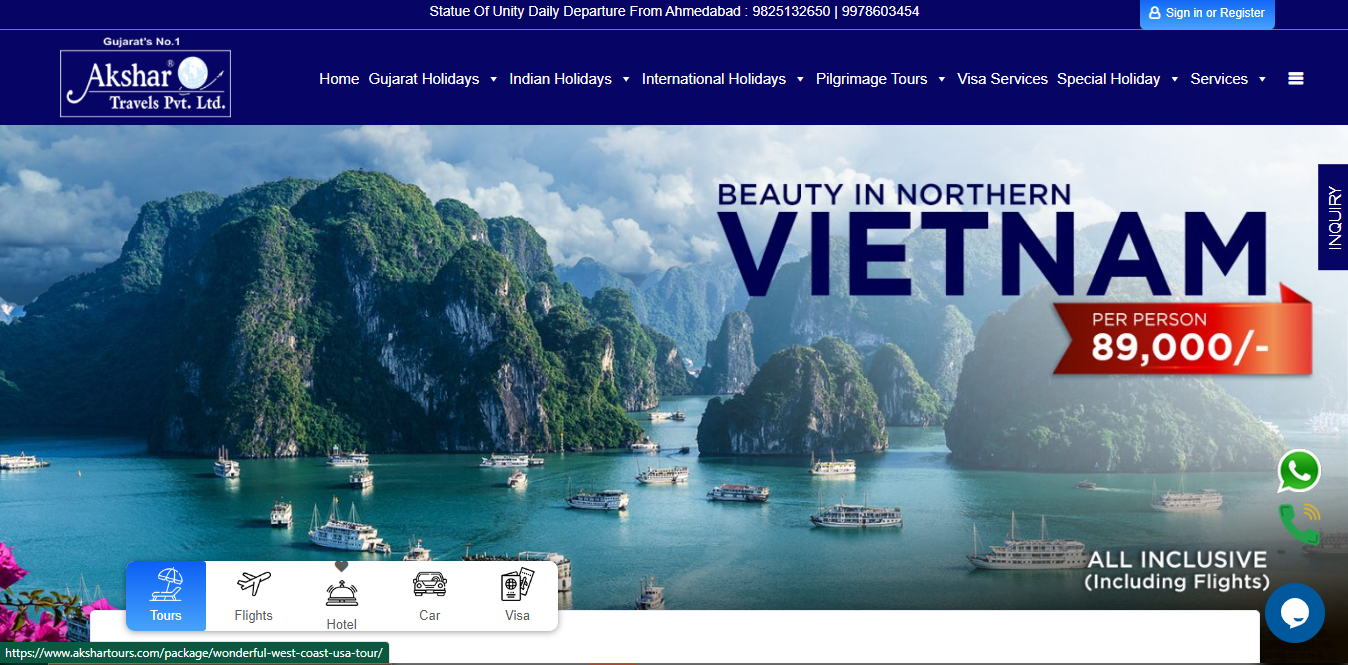Screen dimensions: 1348x665
Task: Open Visa Services page
Action: (1002, 79)
